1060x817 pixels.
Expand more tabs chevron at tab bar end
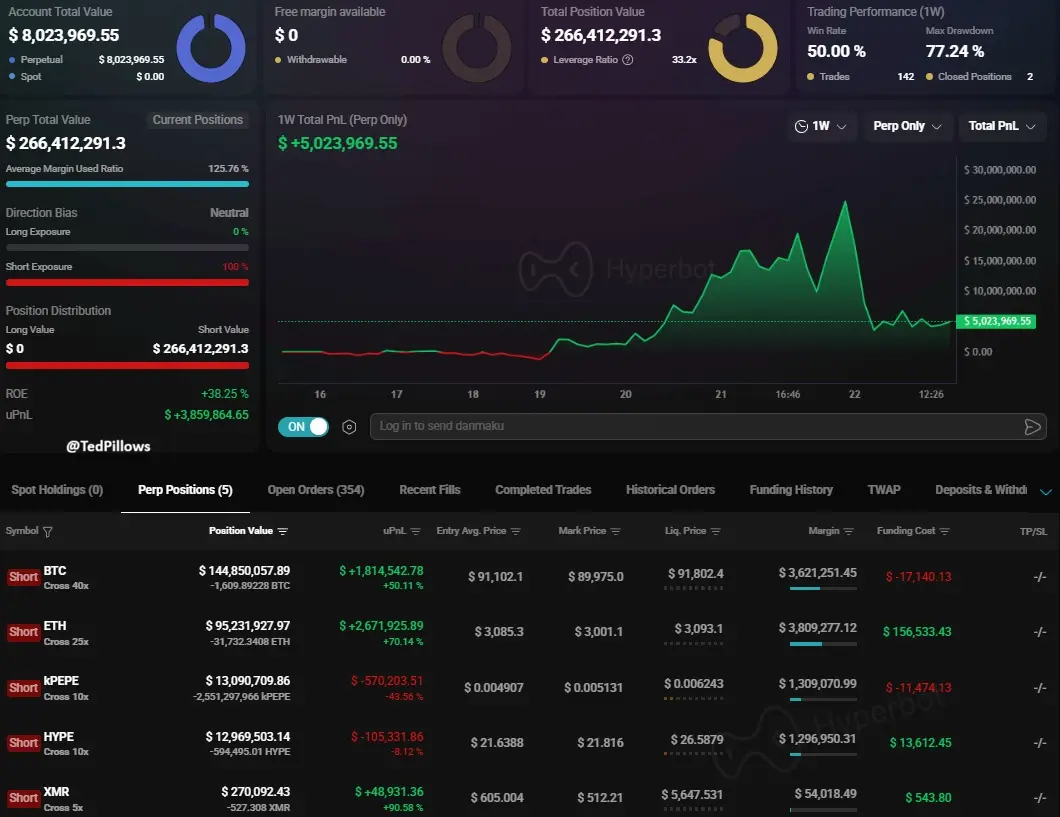tap(1045, 491)
